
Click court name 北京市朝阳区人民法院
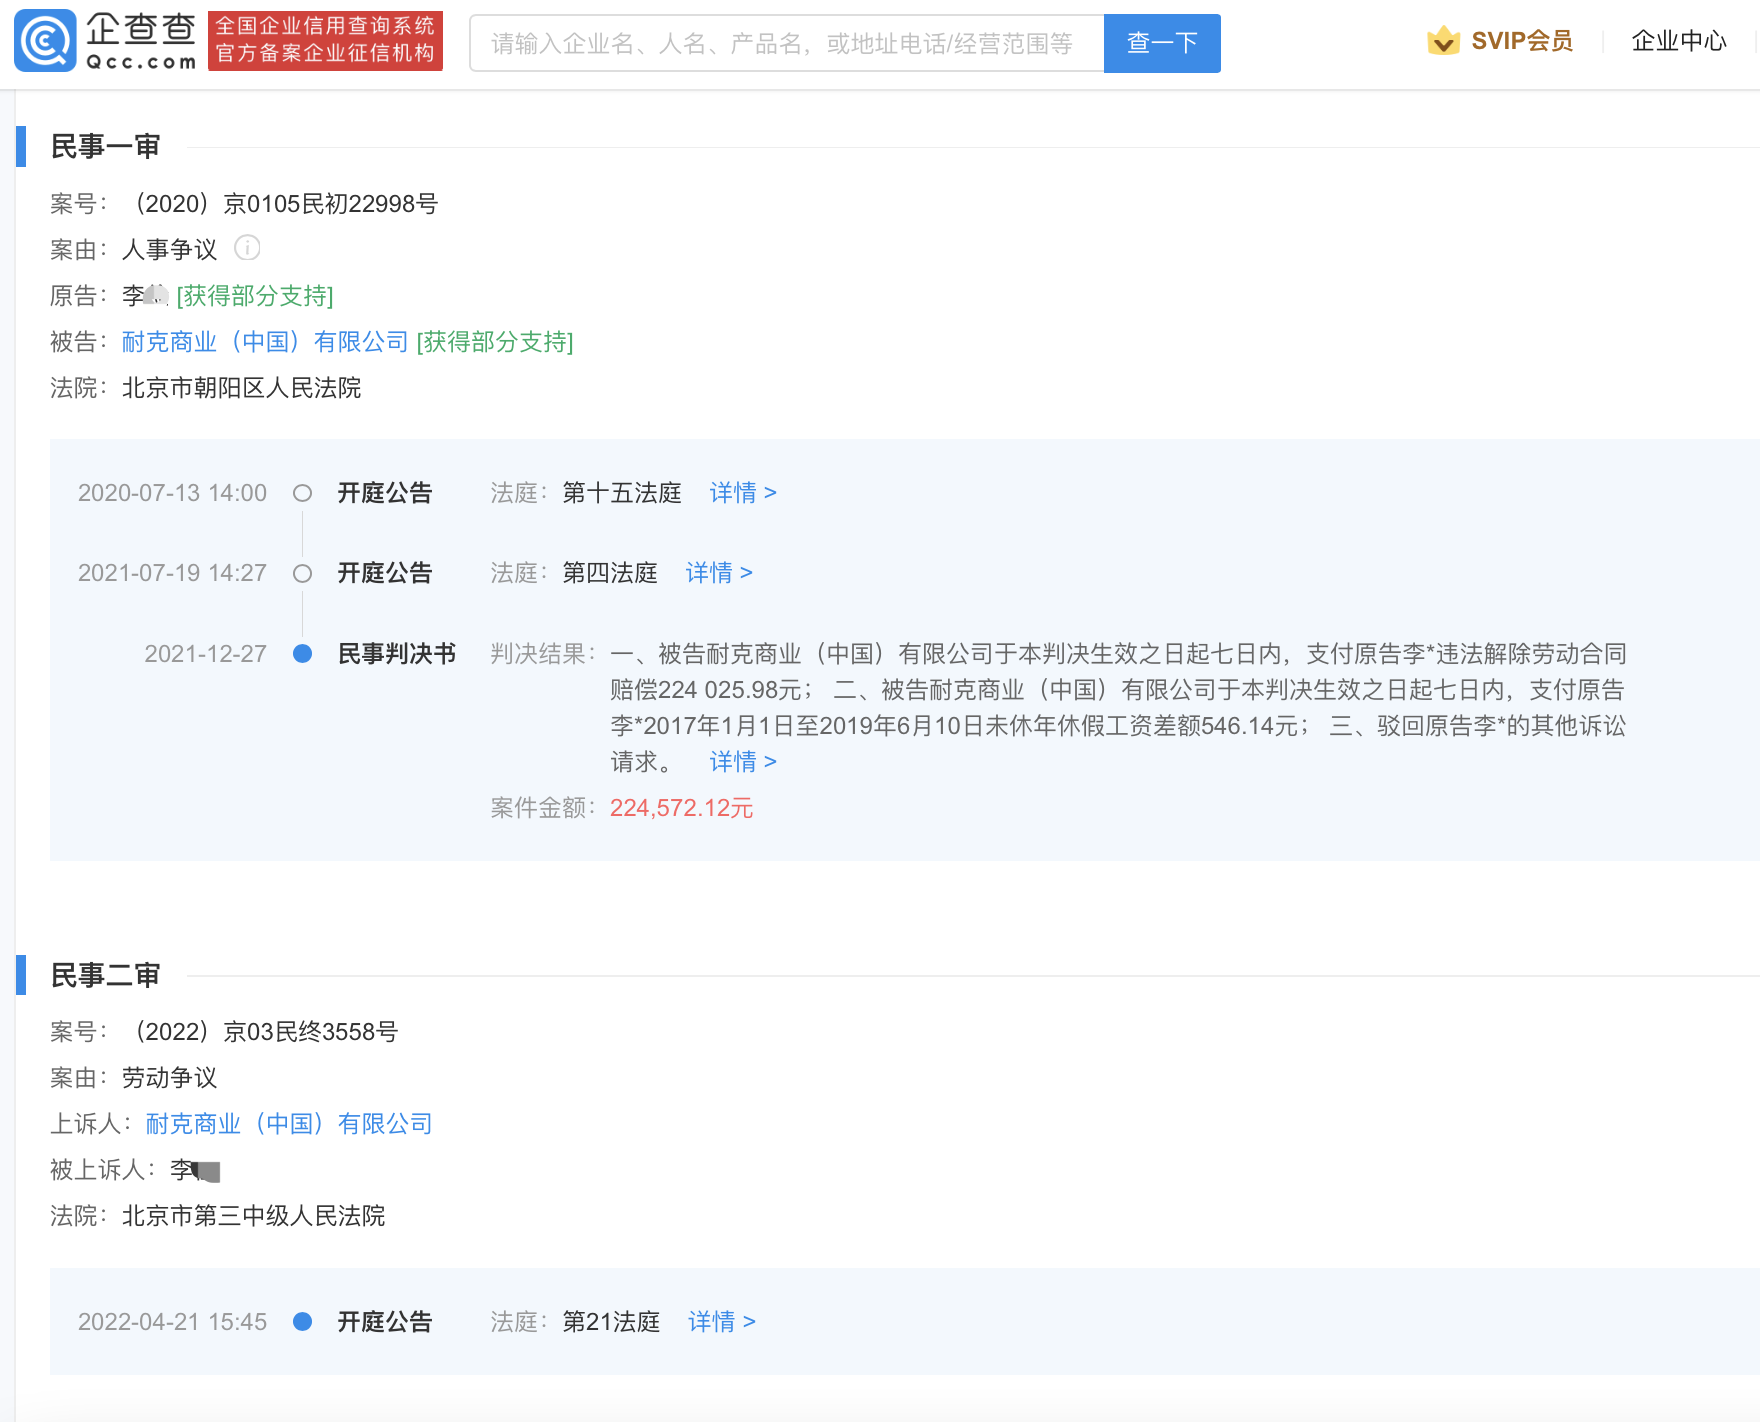click(241, 388)
